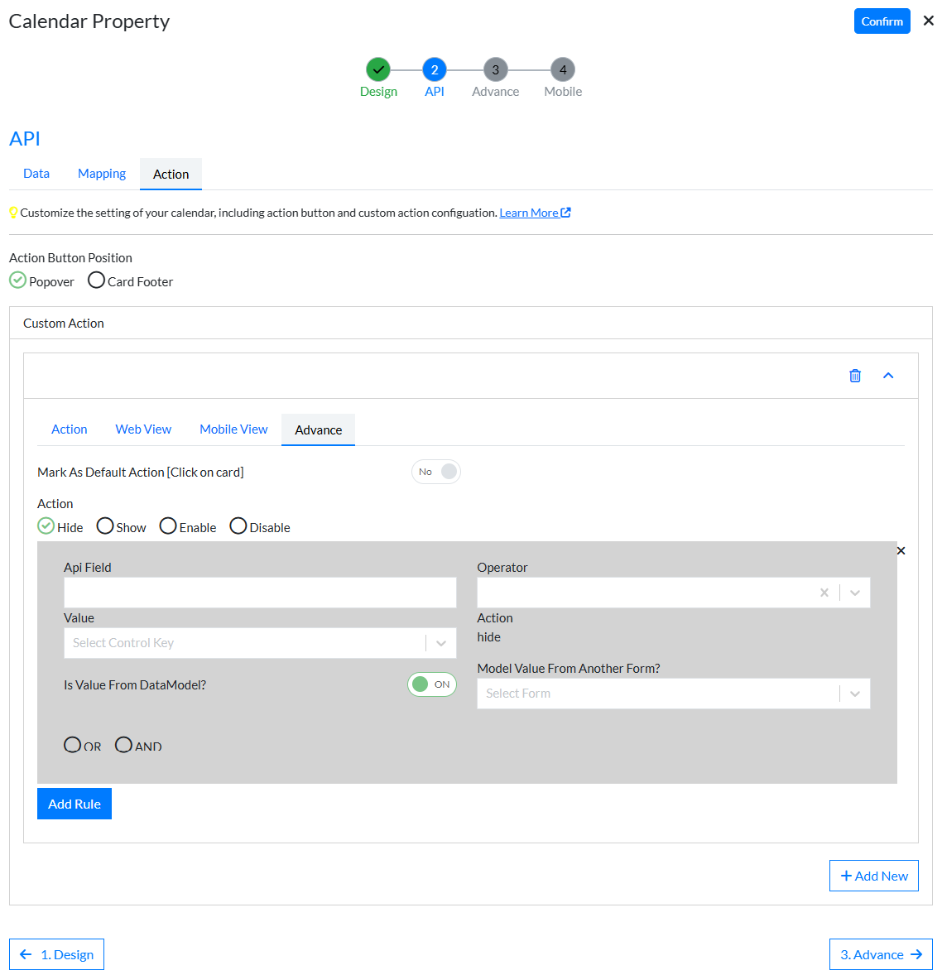Open the Web View tab

(x=143, y=430)
